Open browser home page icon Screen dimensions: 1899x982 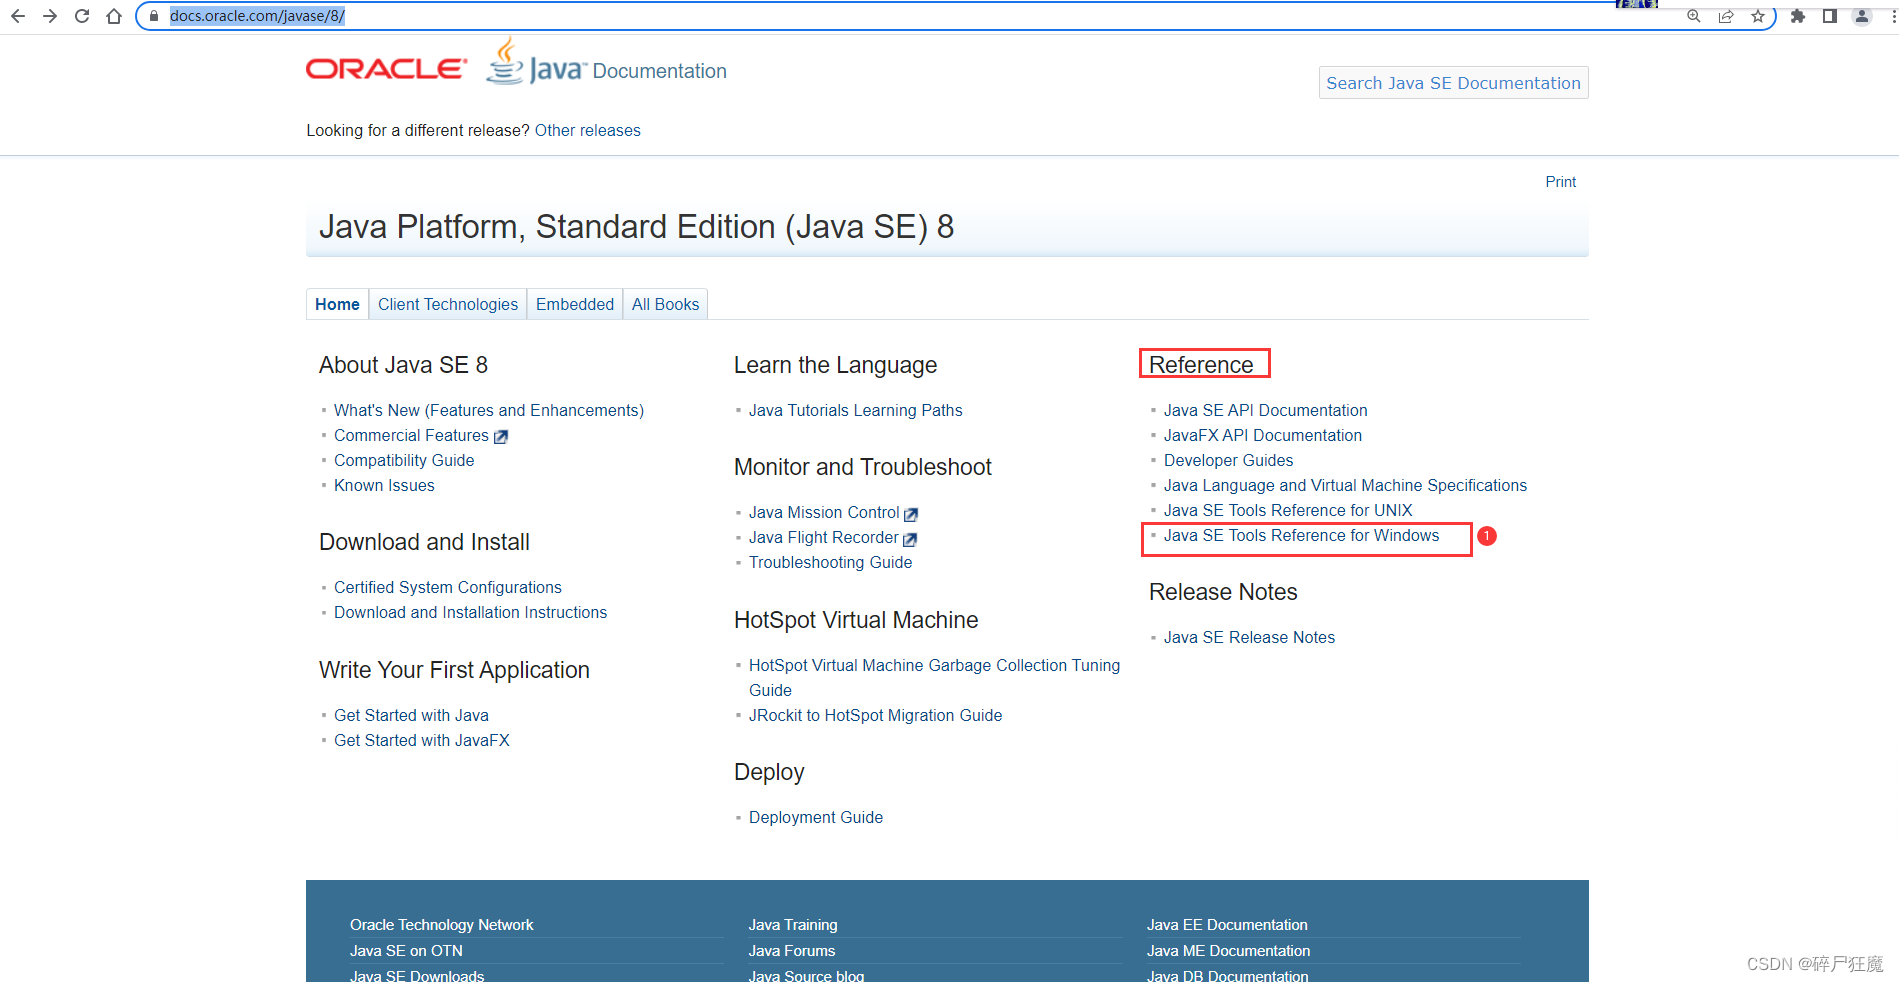(114, 16)
